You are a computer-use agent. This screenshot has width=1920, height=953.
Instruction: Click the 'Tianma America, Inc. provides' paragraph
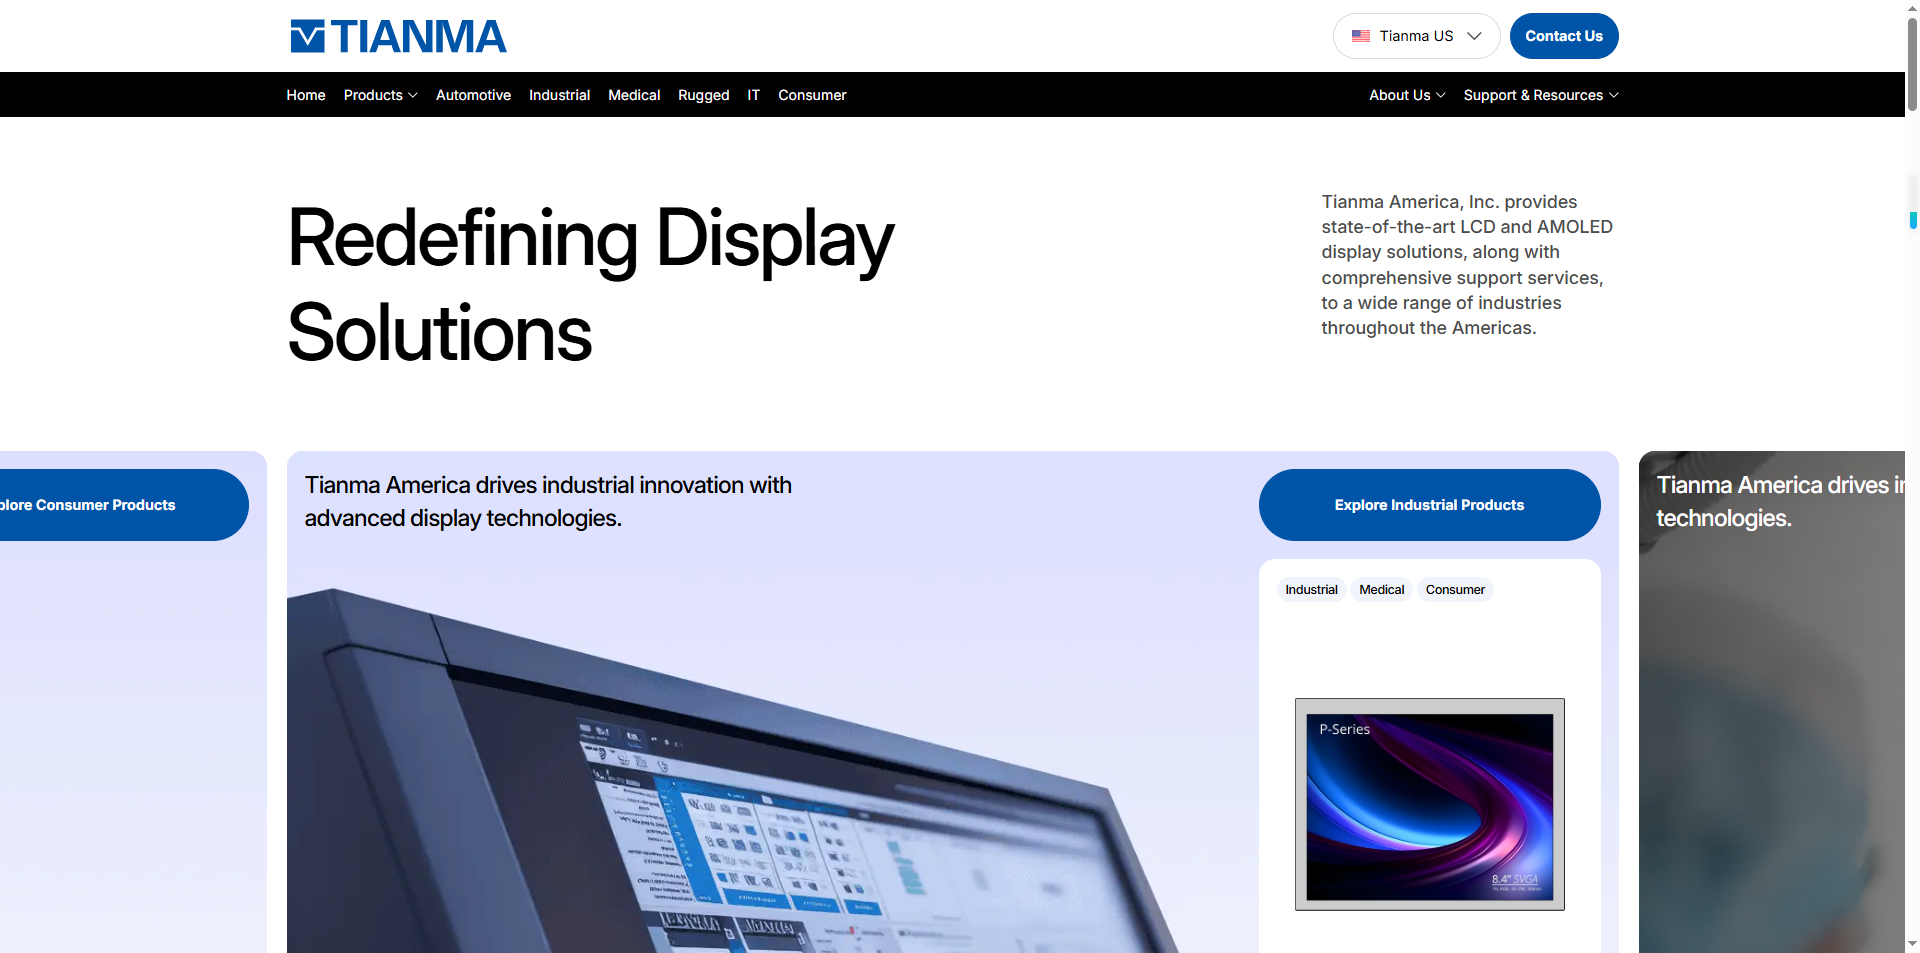pyautogui.click(x=1467, y=265)
